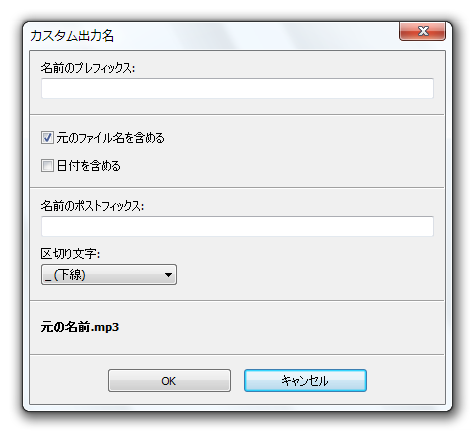Image resolution: width=475 pixels, height=436 pixels.
Task: Close the カスタム出力名 dialog with X
Action: click(x=422, y=31)
